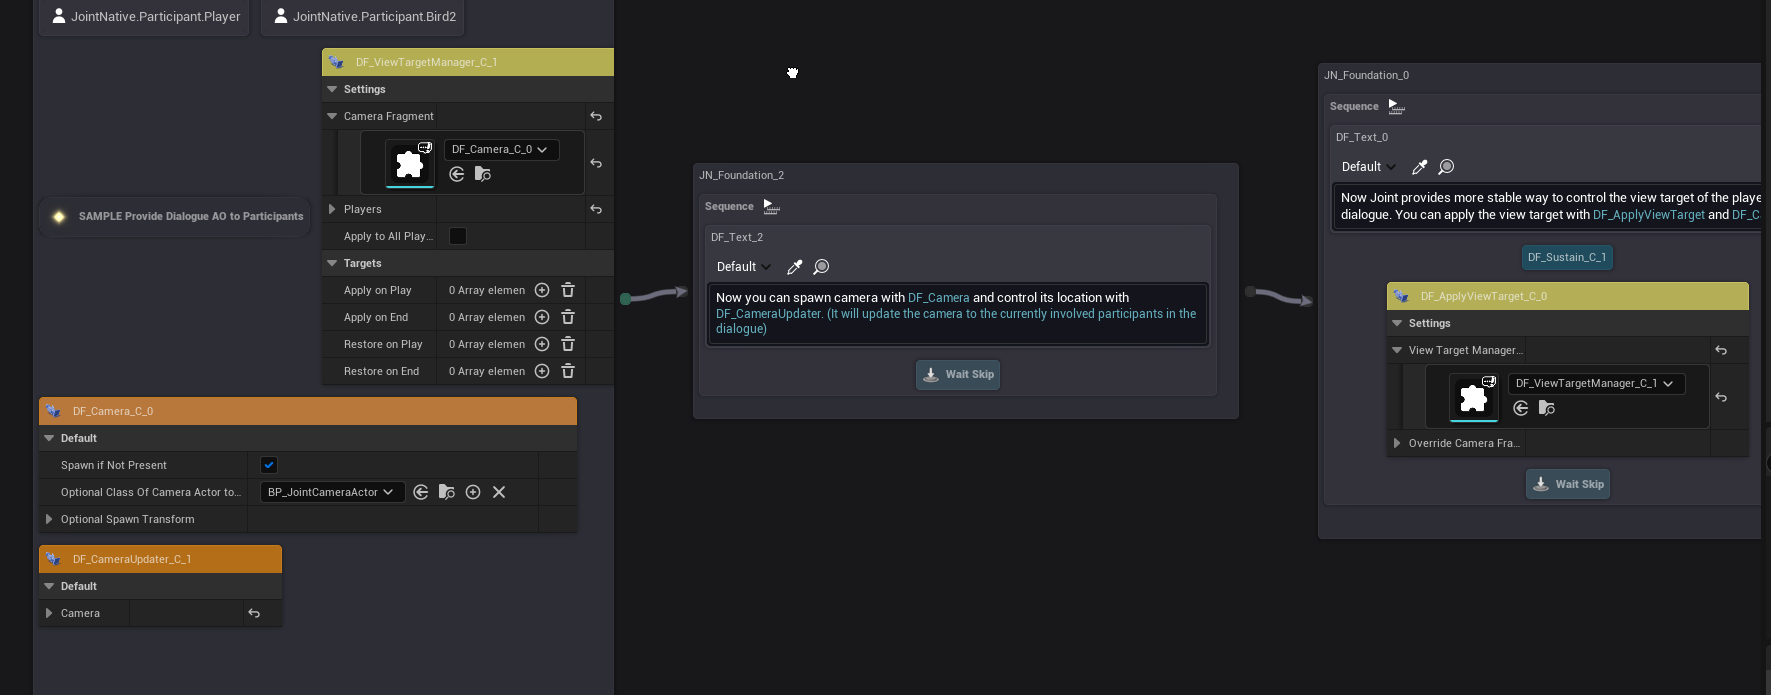Select JointNative.Participant.Player tag
The image size is (1771, 695).
(145, 17)
